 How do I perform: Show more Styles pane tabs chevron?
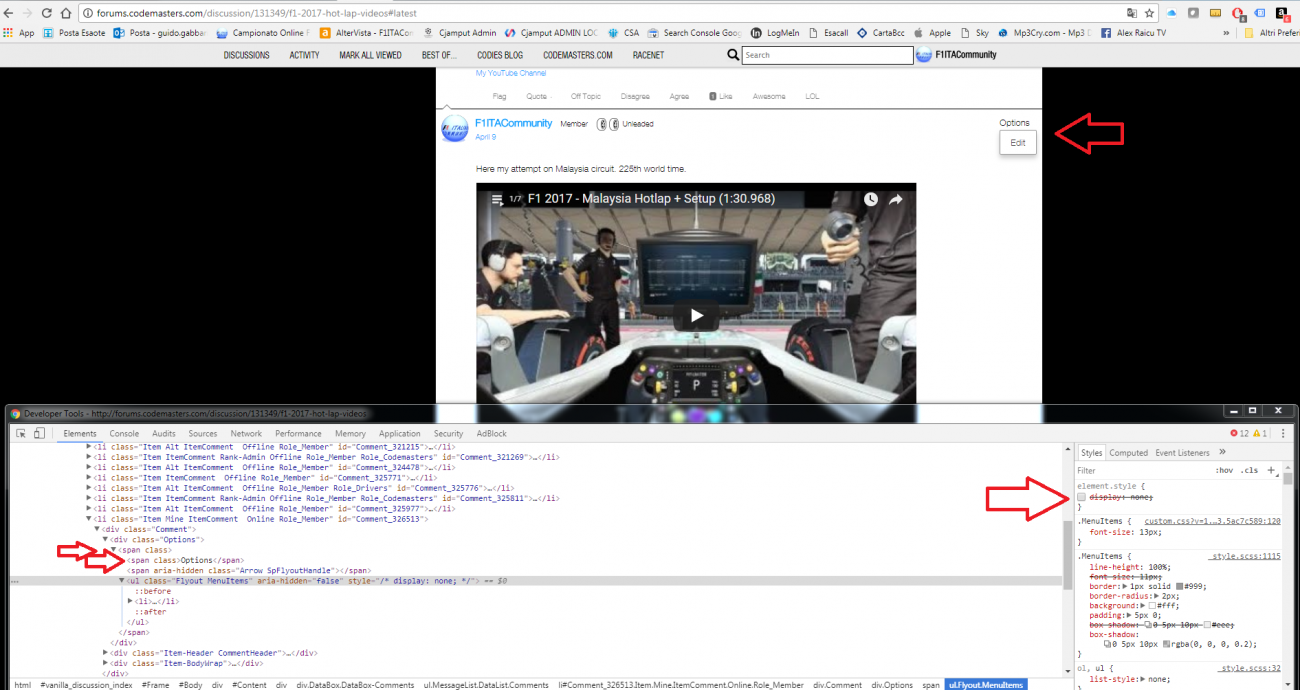1223,452
